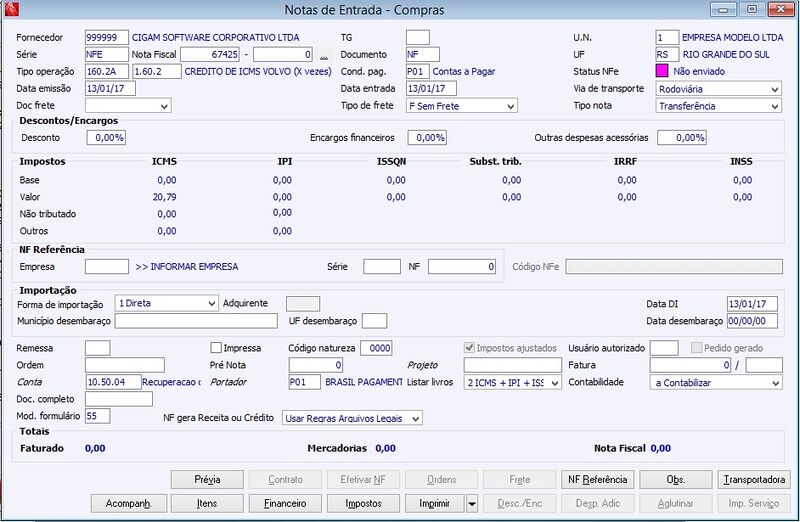Open the Listar livros dropdown
Screen dimensions: 800x522
point(512,382)
